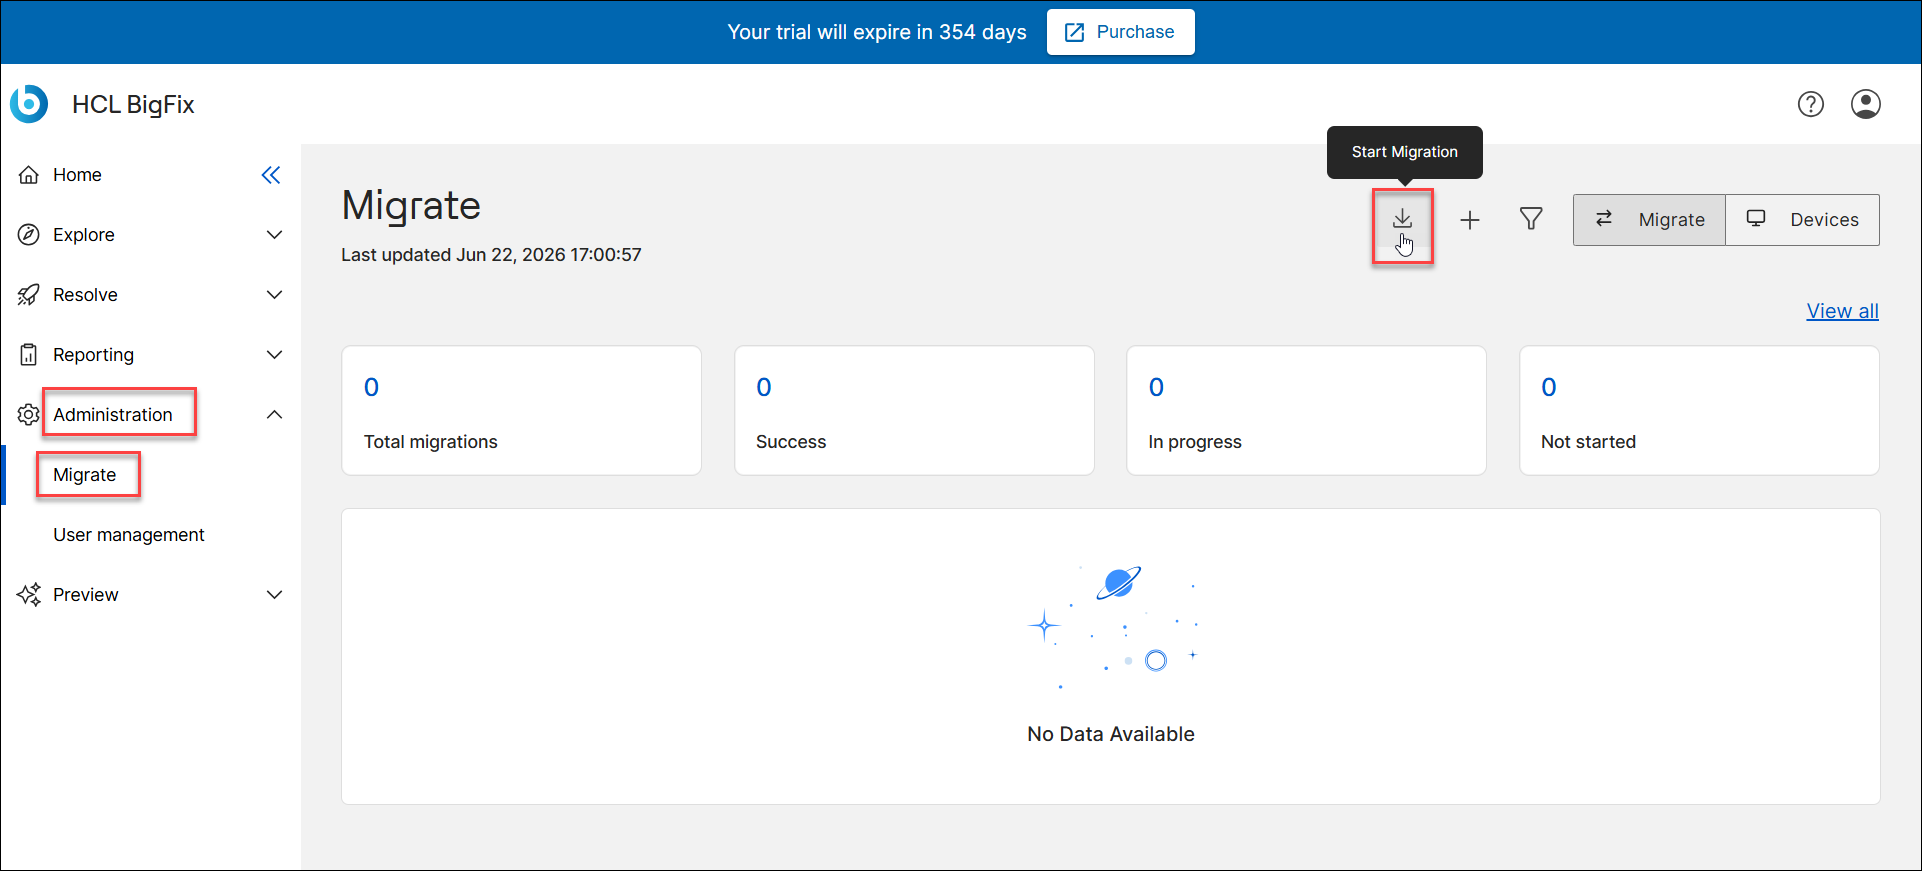Screen dimensions: 1922x871
Task: Collapse sidebar with double chevron icon
Action: (271, 175)
